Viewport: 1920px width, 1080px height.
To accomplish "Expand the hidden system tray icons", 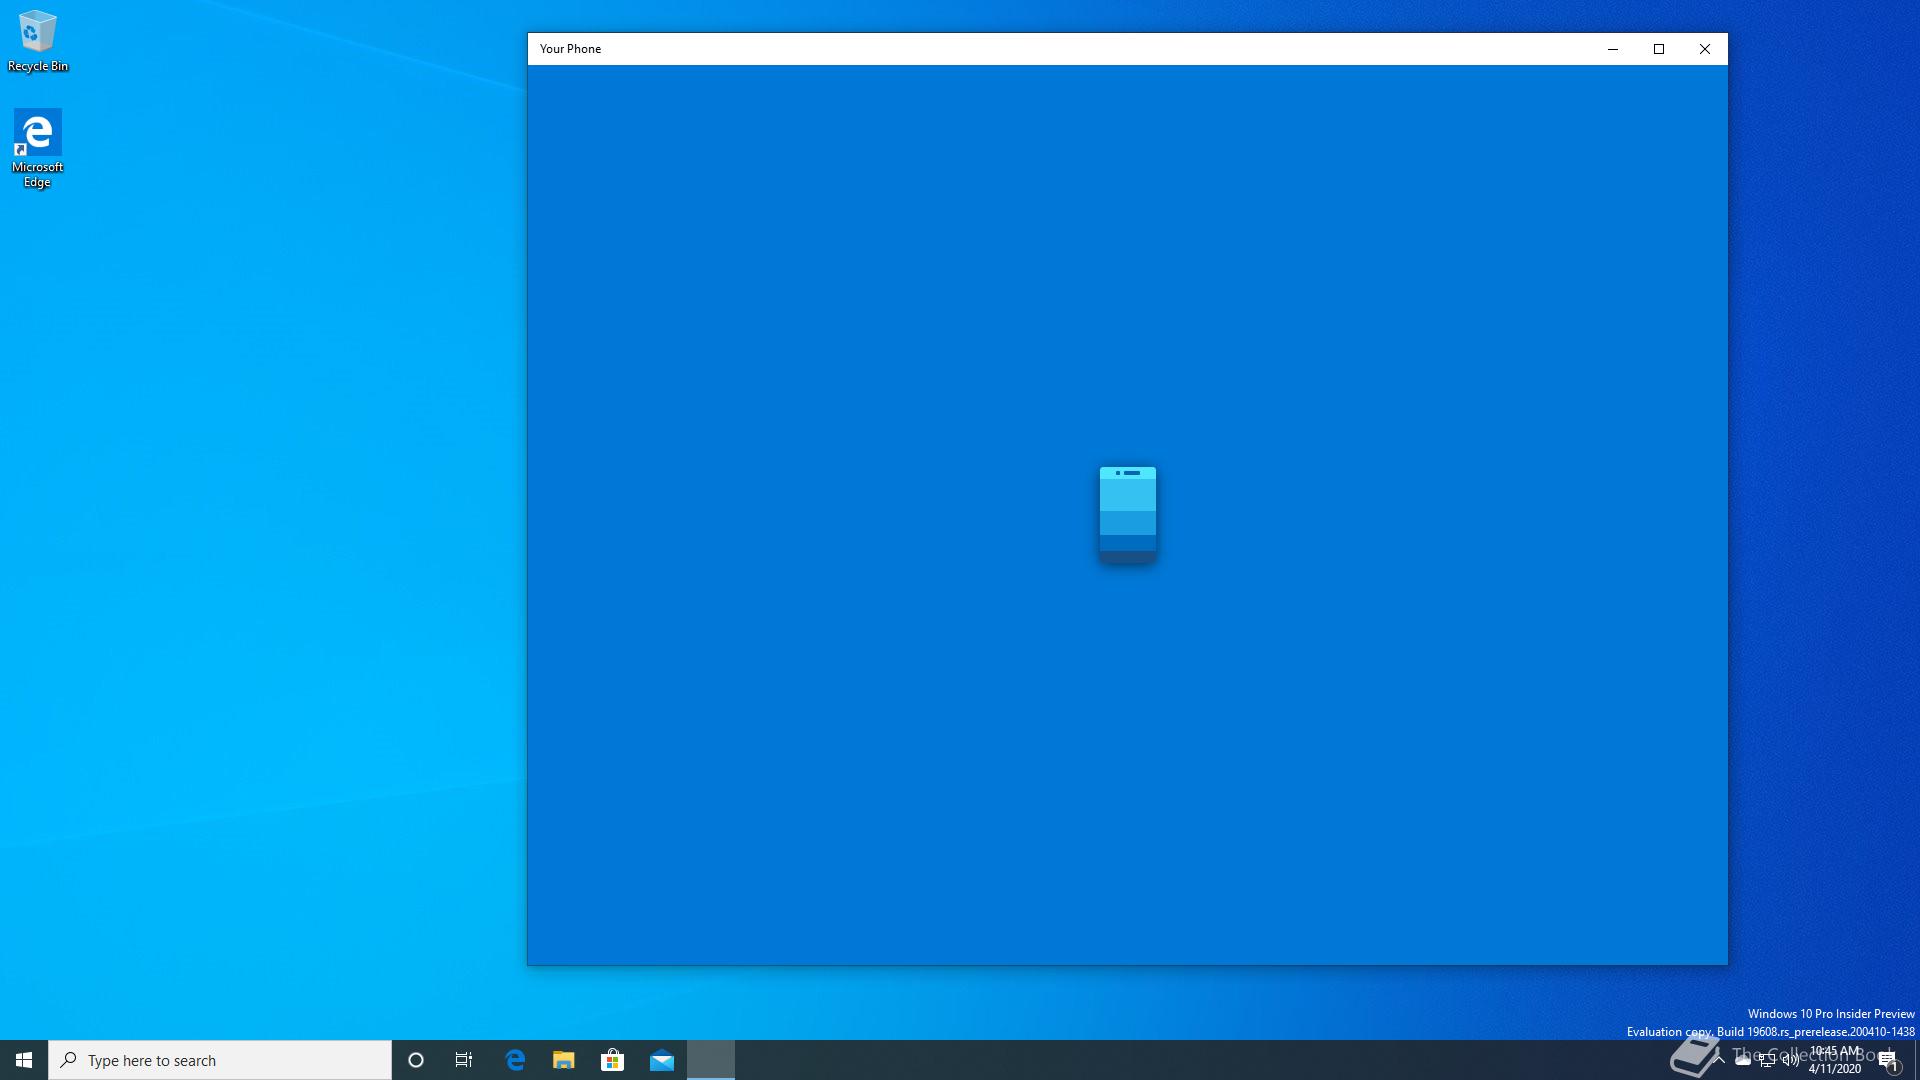I will [x=1719, y=1060].
